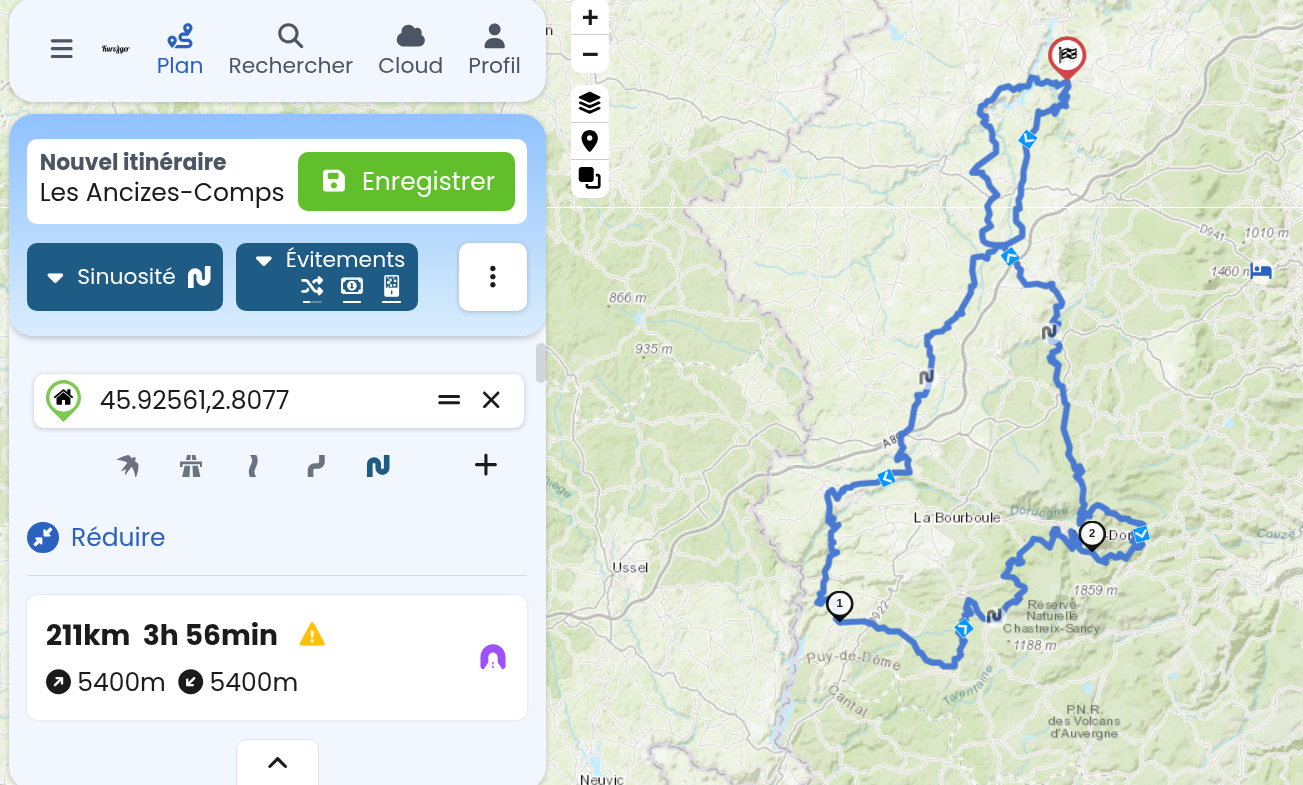Select the very sinuous routing mode
1303x785 pixels.
(378, 465)
